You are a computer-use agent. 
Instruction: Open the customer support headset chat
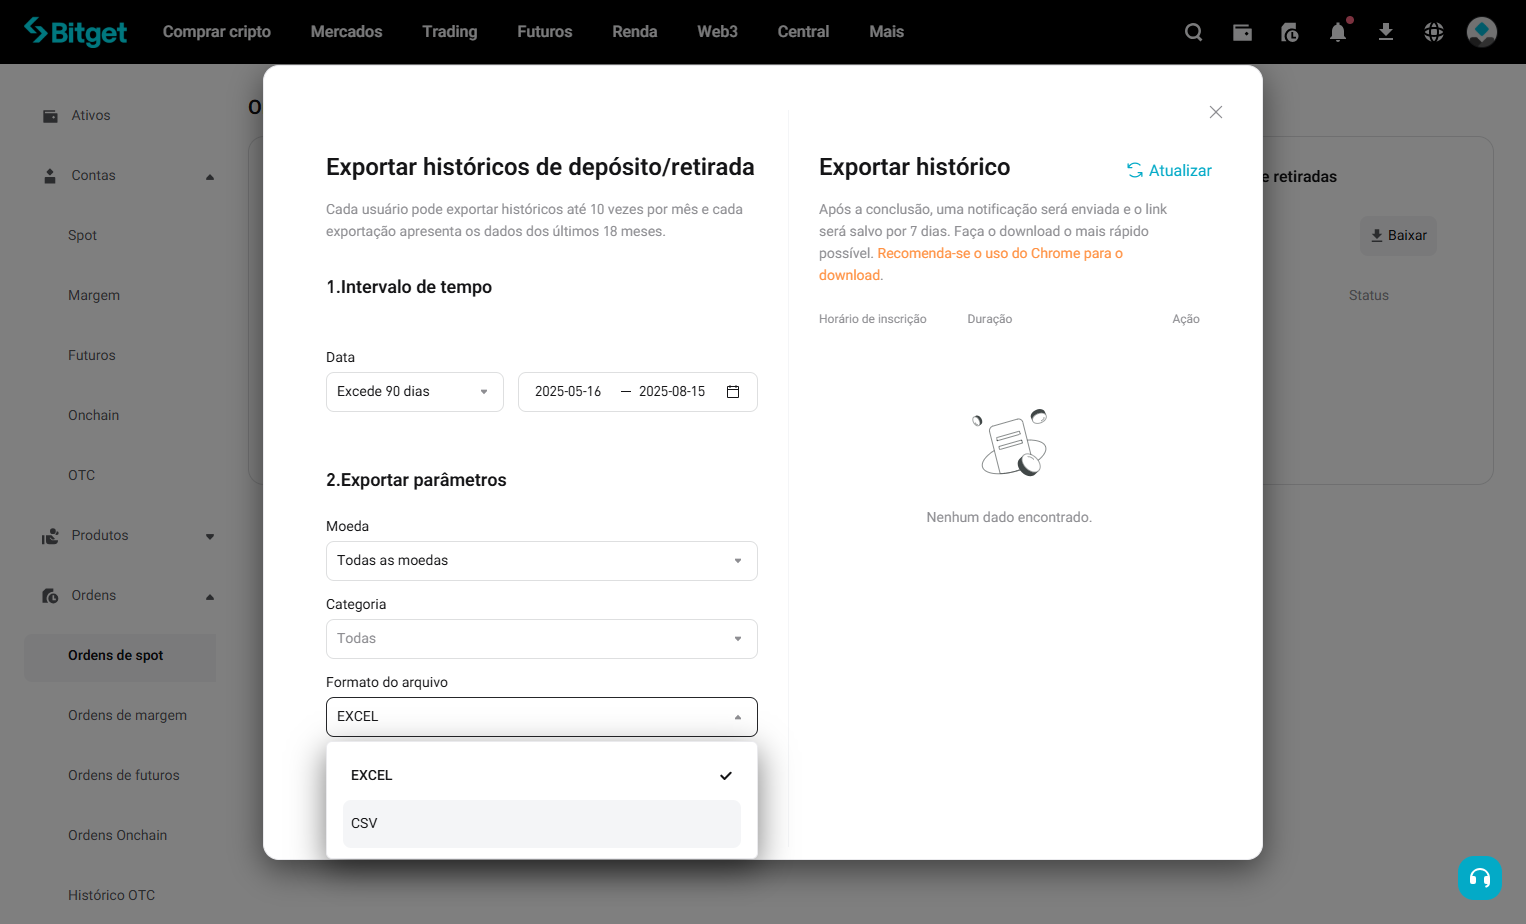(x=1480, y=878)
